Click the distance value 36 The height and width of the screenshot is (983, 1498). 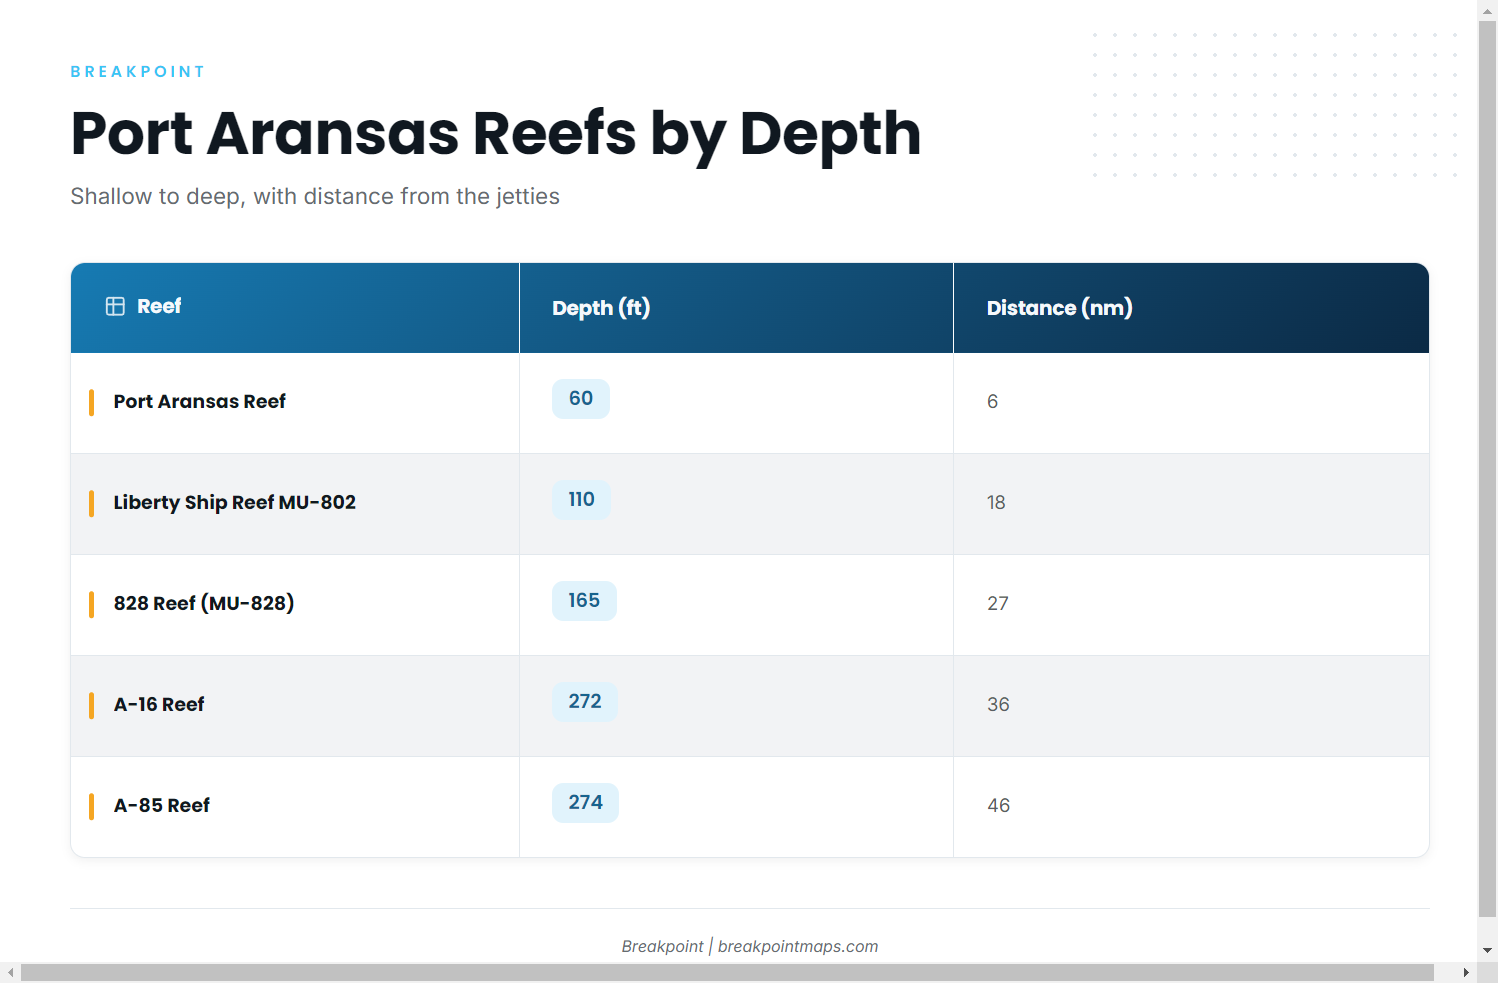998,704
